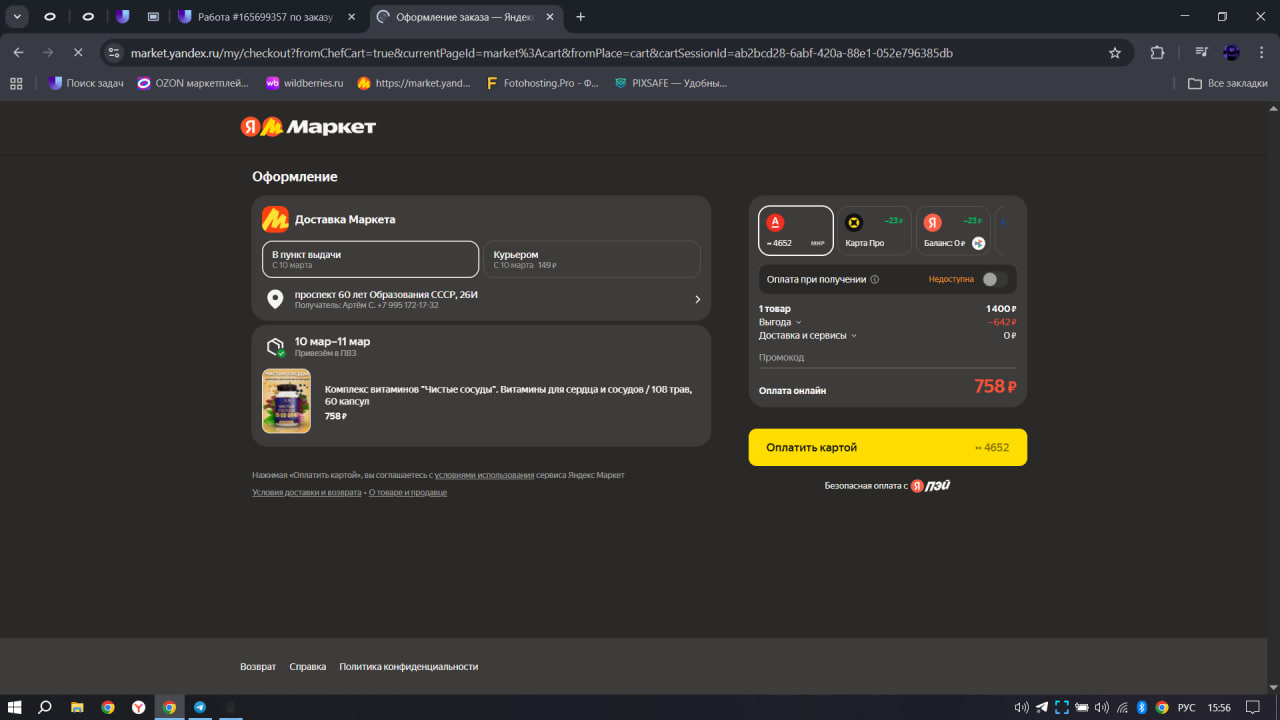1280x720 pixels.
Task: Open PIXSAFE bookmark
Action: coord(670,83)
